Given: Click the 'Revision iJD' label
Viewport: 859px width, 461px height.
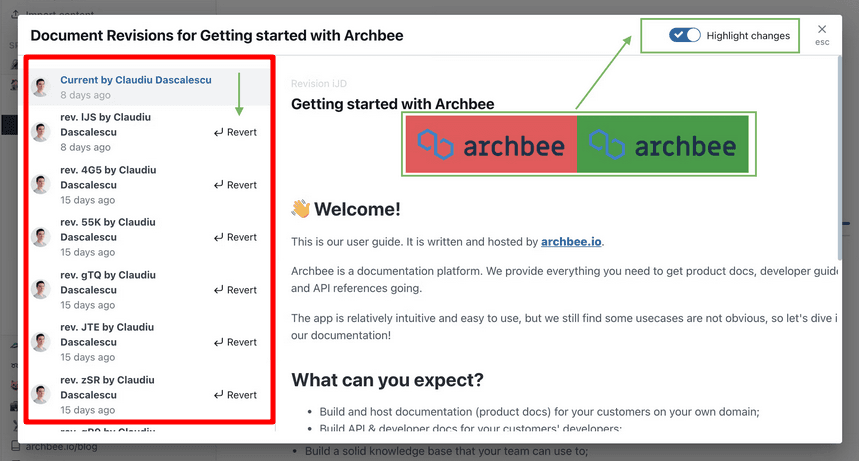Looking at the screenshot, I should coord(319,84).
